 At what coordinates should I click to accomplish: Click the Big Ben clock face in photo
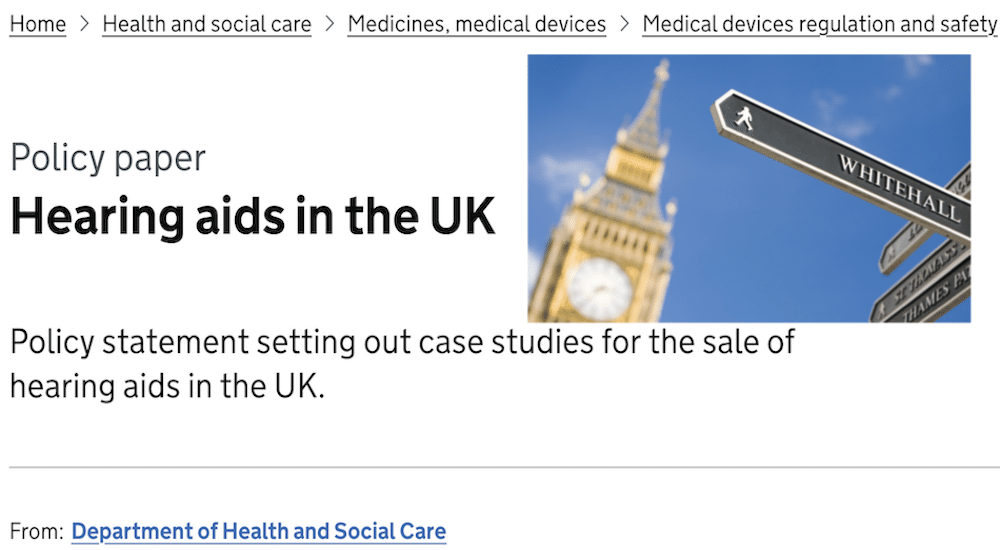[599, 288]
